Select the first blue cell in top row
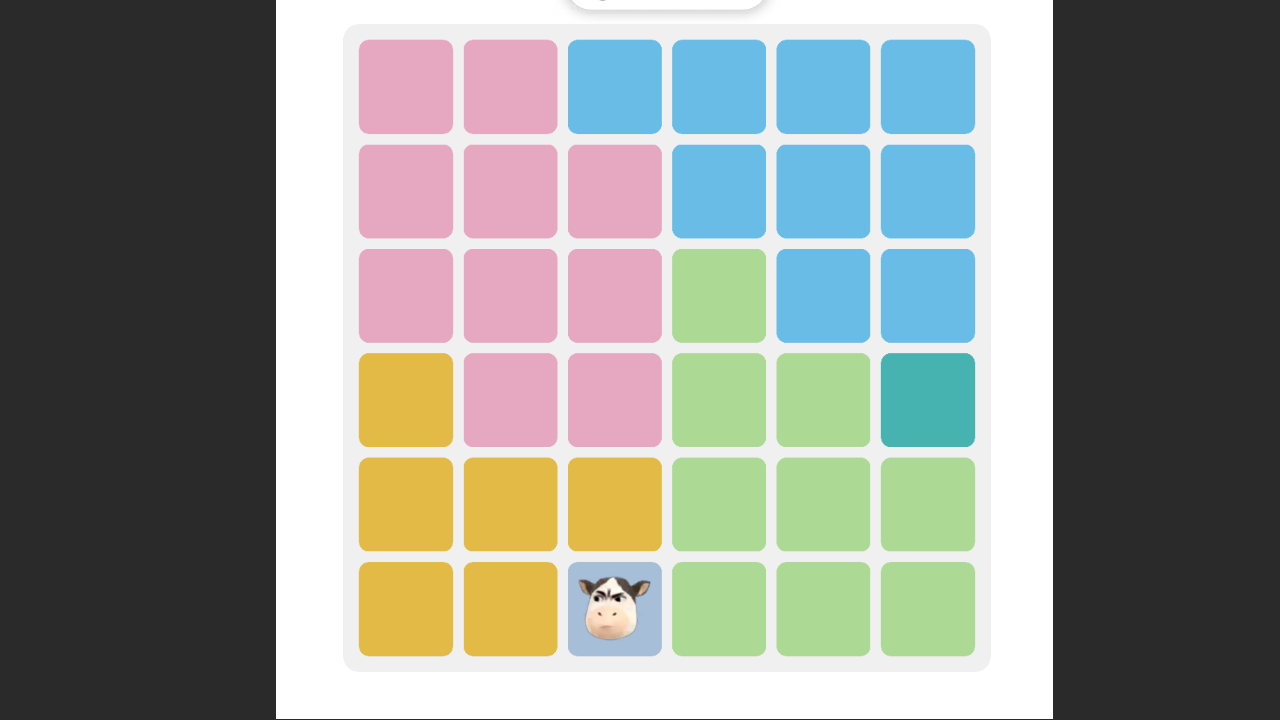This screenshot has height=720, width=1280. coord(615,87)
